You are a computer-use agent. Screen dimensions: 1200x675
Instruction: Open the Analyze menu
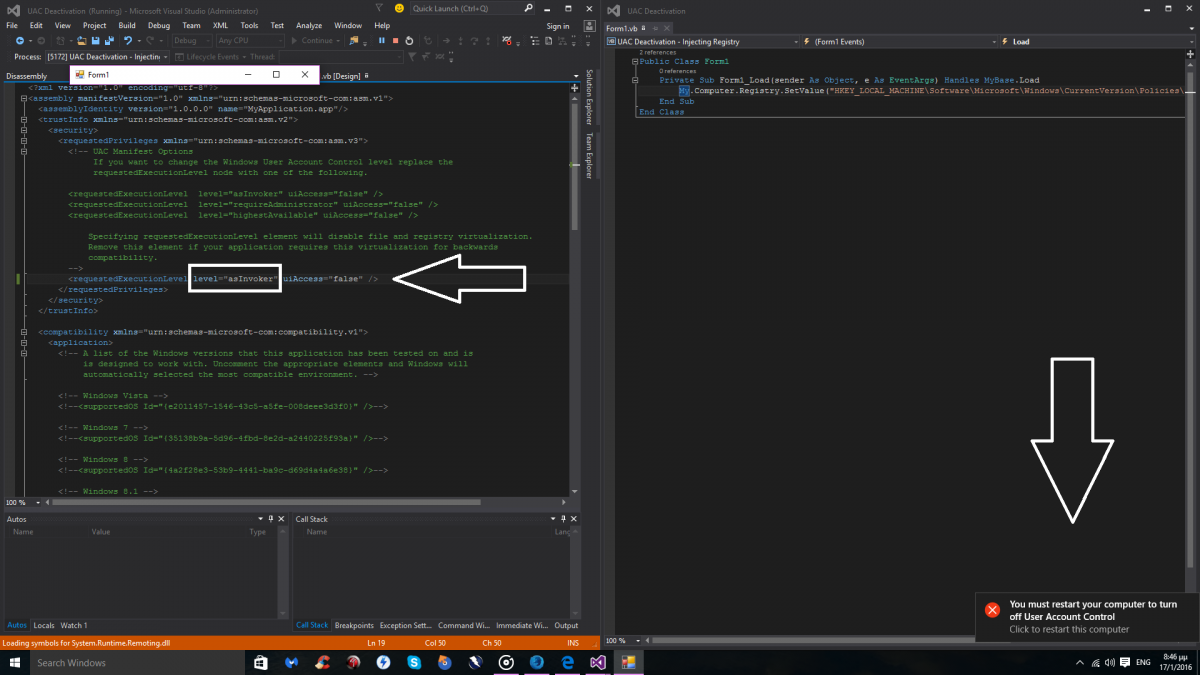pos(309,25)
